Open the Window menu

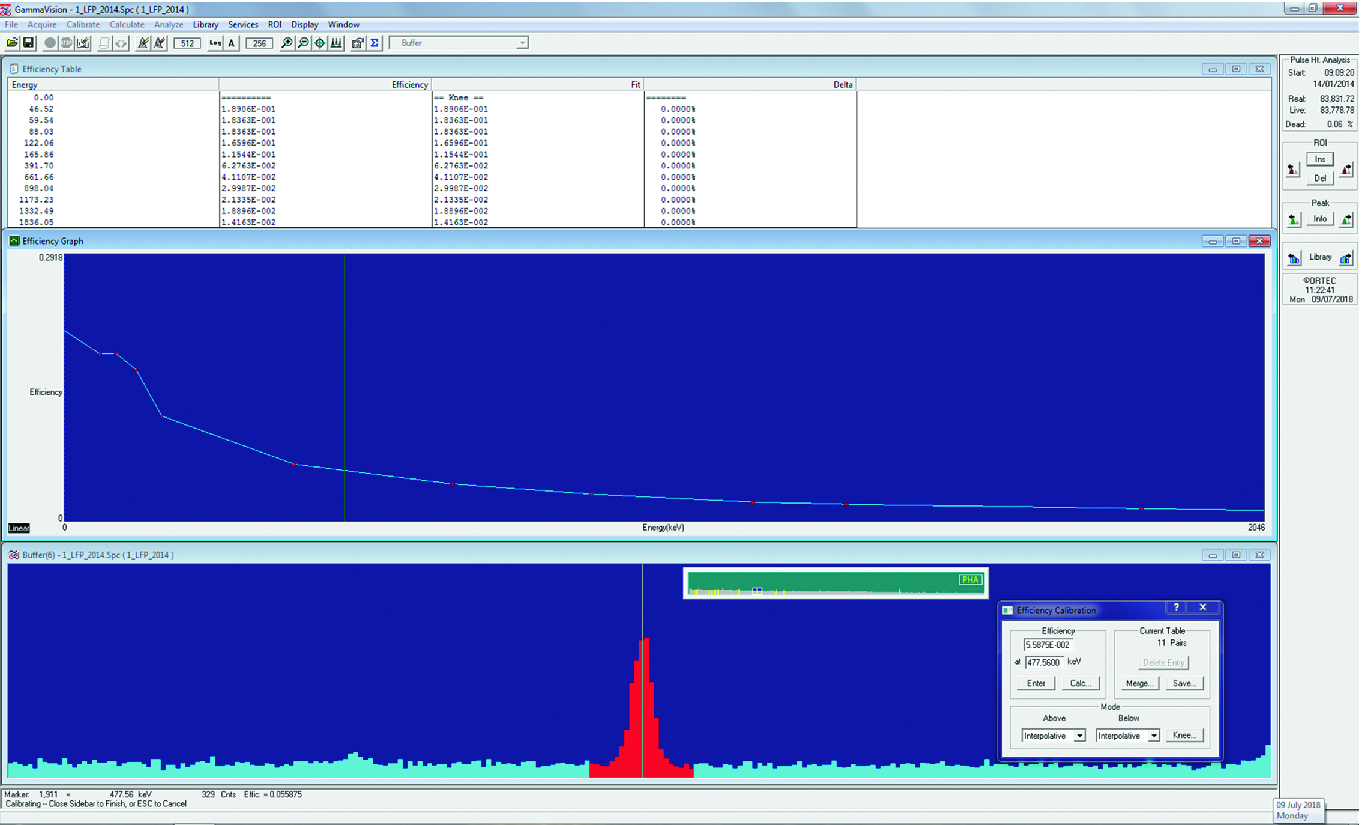coord(344,24)
